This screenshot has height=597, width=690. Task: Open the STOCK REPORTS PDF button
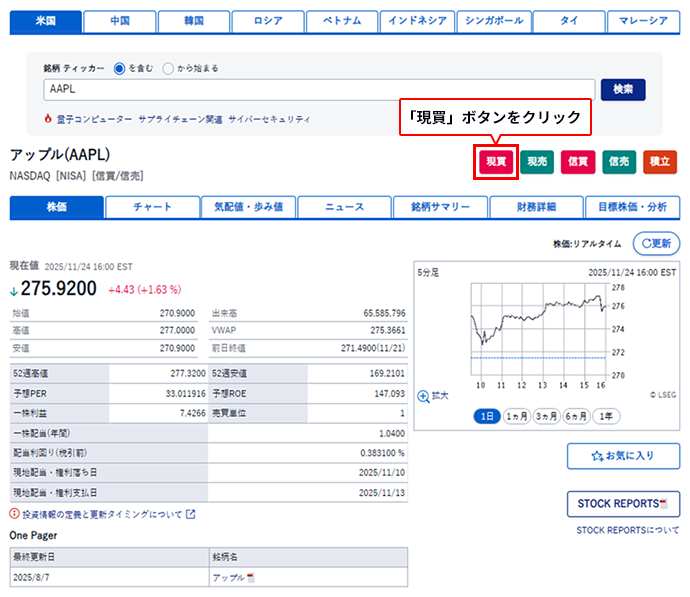pos(623,504)
